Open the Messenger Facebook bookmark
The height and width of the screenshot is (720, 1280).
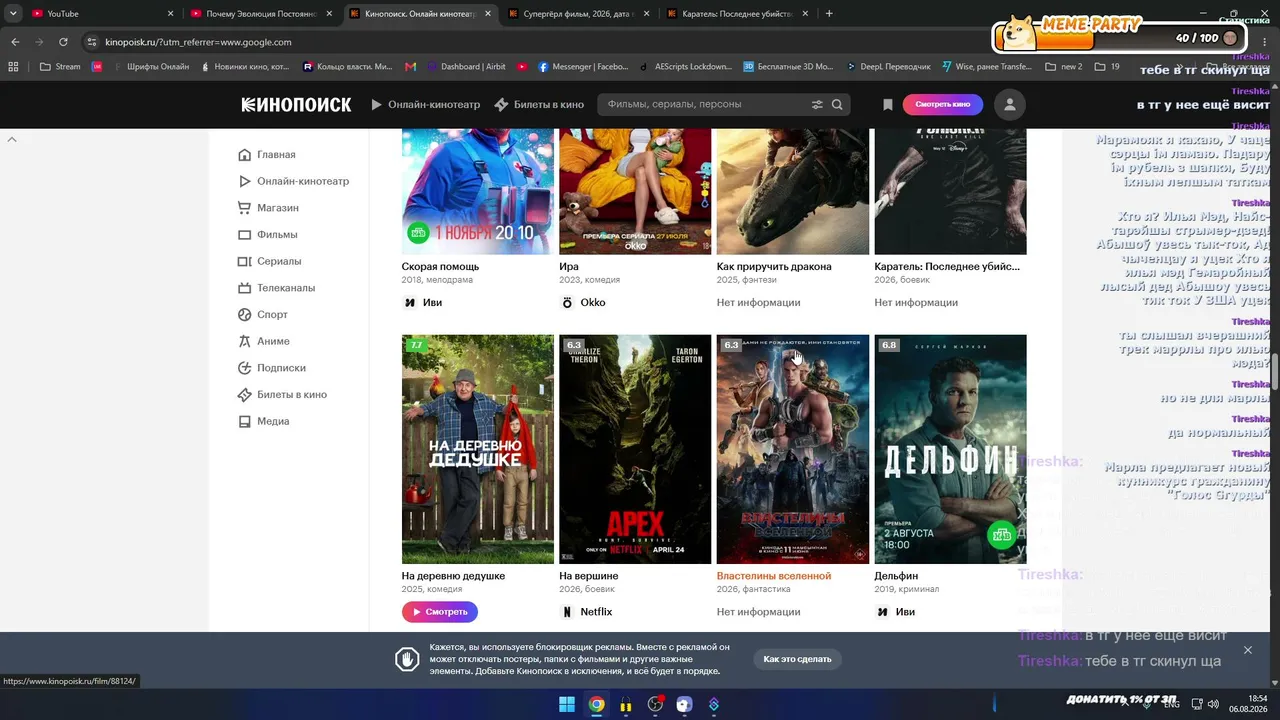[583, 67]
